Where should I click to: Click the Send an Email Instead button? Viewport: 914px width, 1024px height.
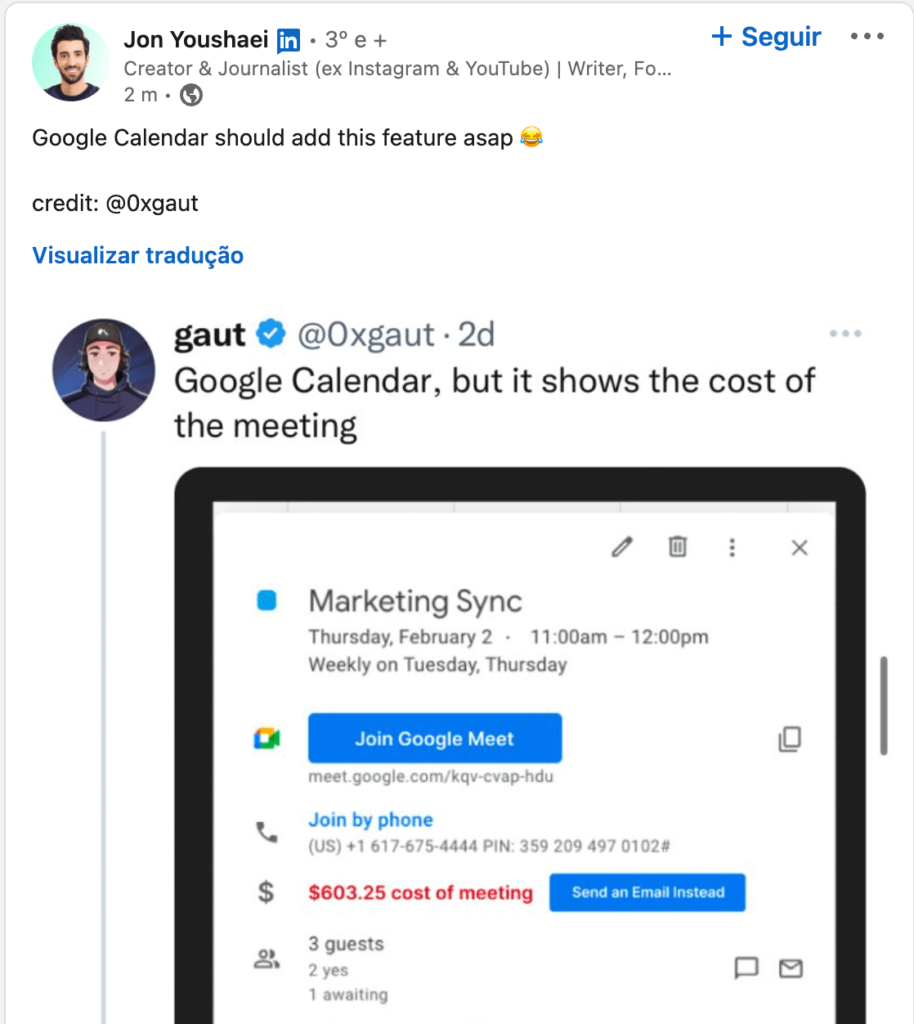pos(648,892)
